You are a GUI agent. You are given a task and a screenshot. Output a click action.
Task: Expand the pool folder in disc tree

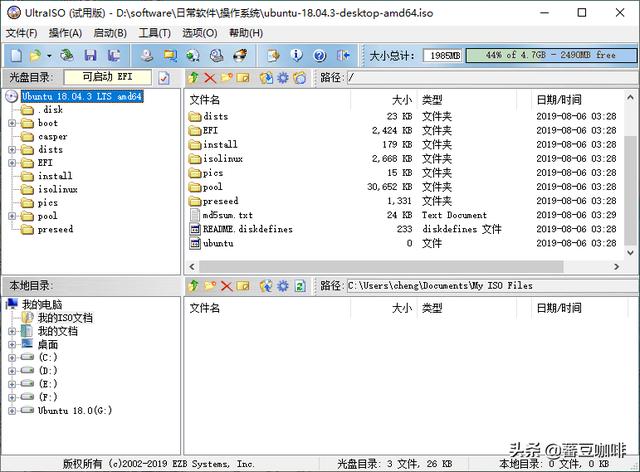(x=12, y=216)
